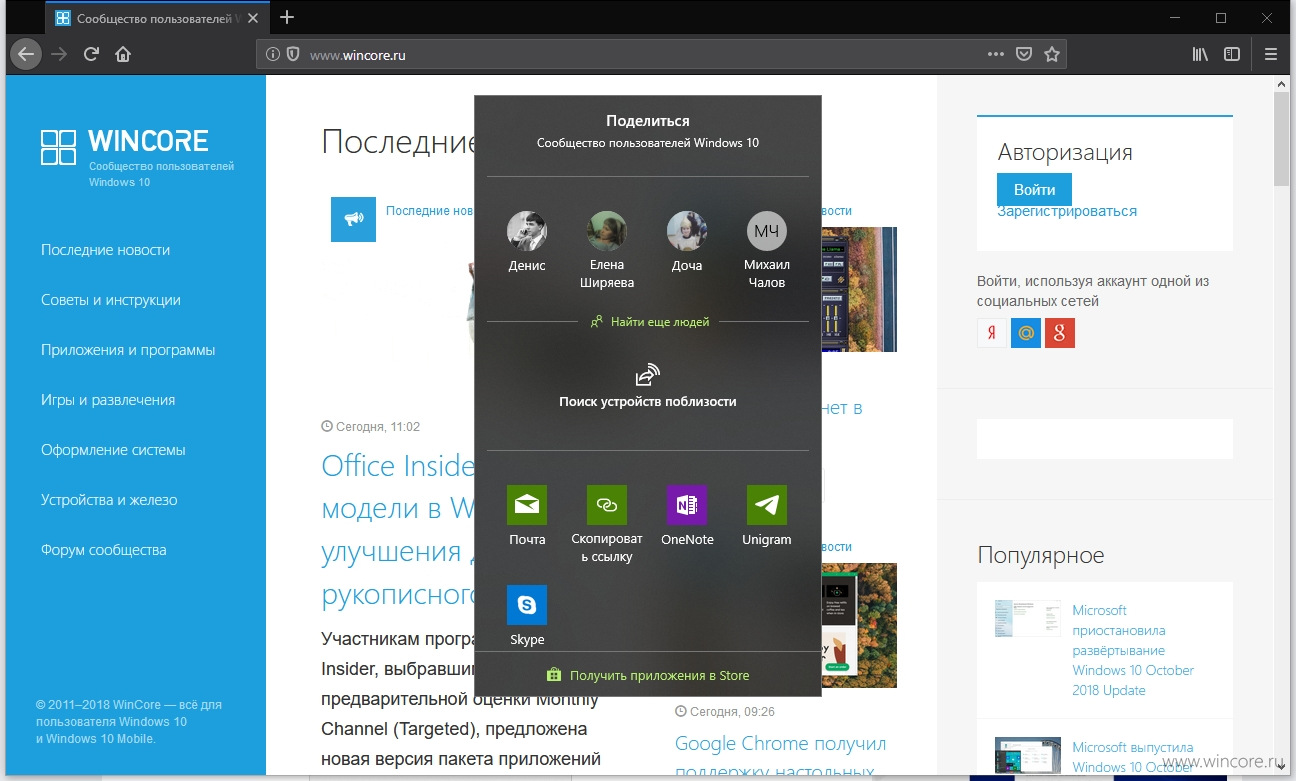Click "Сегодня, 09:26" timestamp
The width and height of the screenshot is (1296, 781).
(725, 712)
